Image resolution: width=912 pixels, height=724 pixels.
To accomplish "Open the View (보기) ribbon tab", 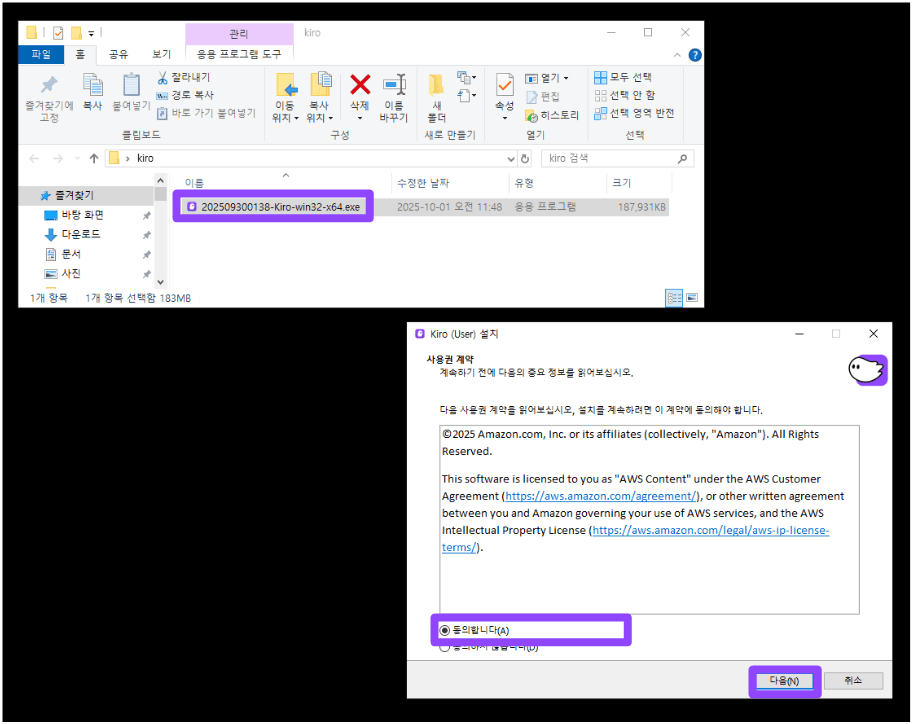I will (161, 54).
